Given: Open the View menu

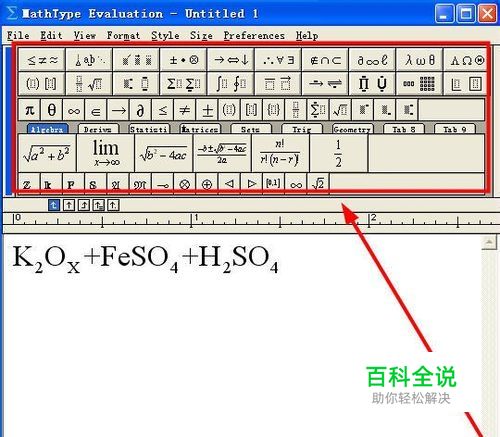Looking at the screenshot, I should [x=85, y=35].
